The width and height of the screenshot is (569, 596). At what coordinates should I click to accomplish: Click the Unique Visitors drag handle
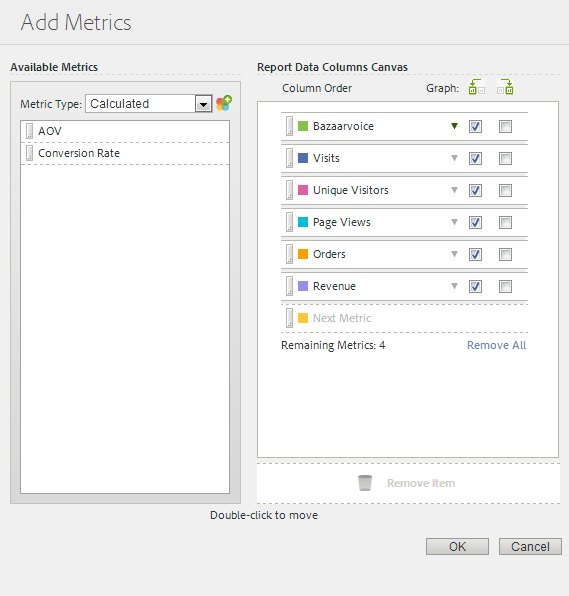pyautogui.click(x=290, y=190)
